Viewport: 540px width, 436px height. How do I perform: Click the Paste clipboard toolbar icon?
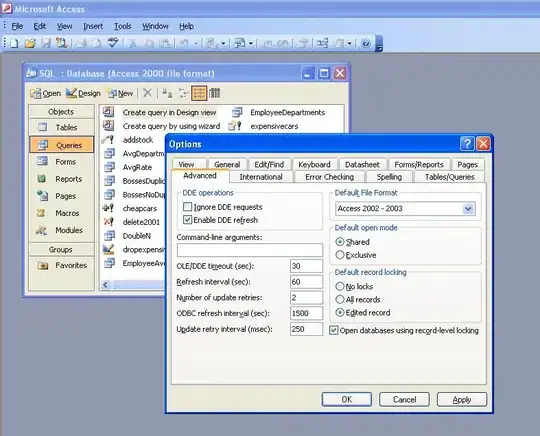(165, 43)
